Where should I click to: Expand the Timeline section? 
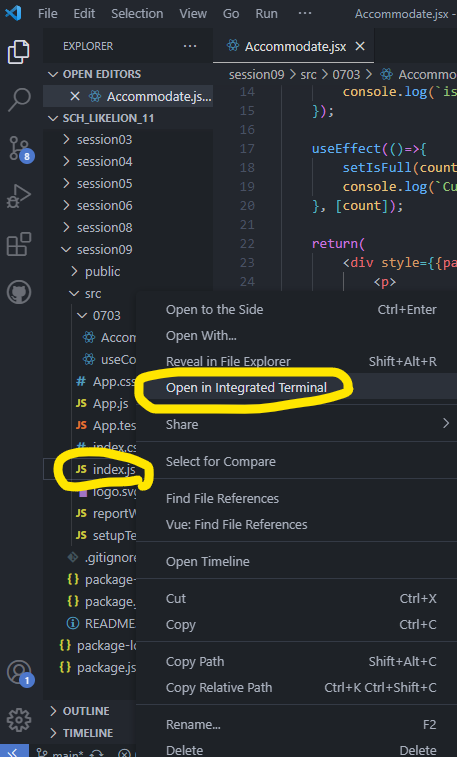point(90,733)
